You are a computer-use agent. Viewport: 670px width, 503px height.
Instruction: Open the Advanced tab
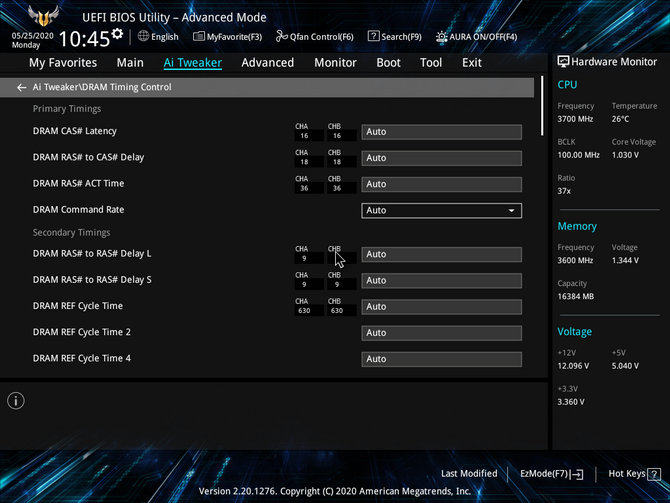(267, 62)
